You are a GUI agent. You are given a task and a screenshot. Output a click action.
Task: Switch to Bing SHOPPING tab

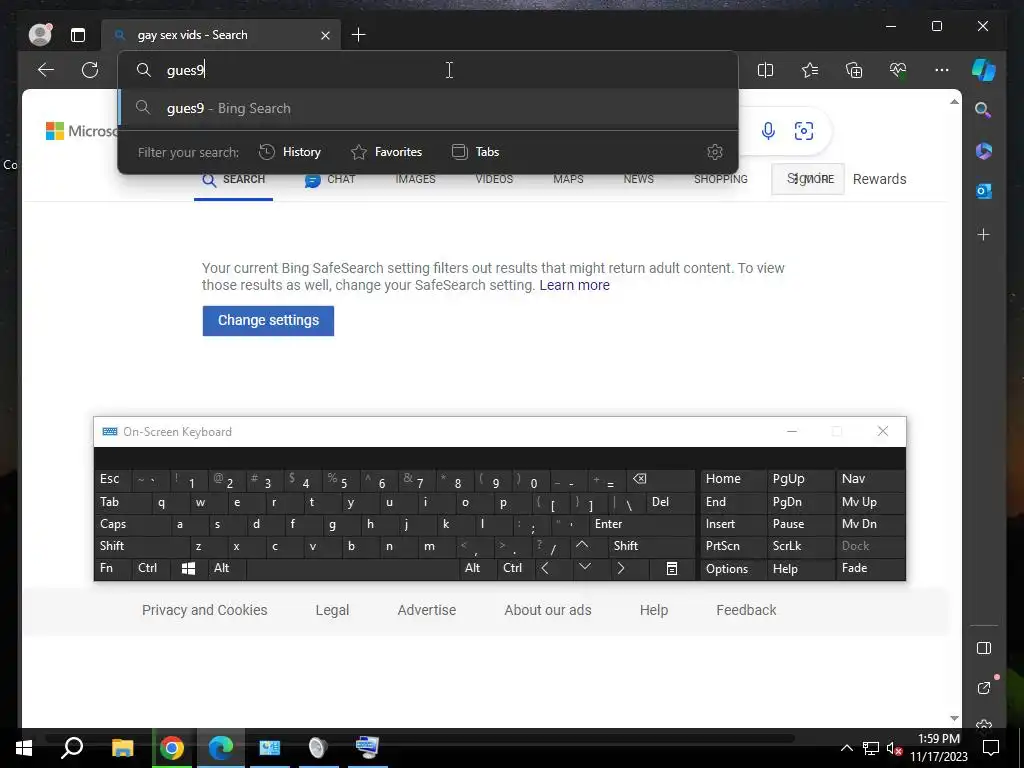click(721, 179)
